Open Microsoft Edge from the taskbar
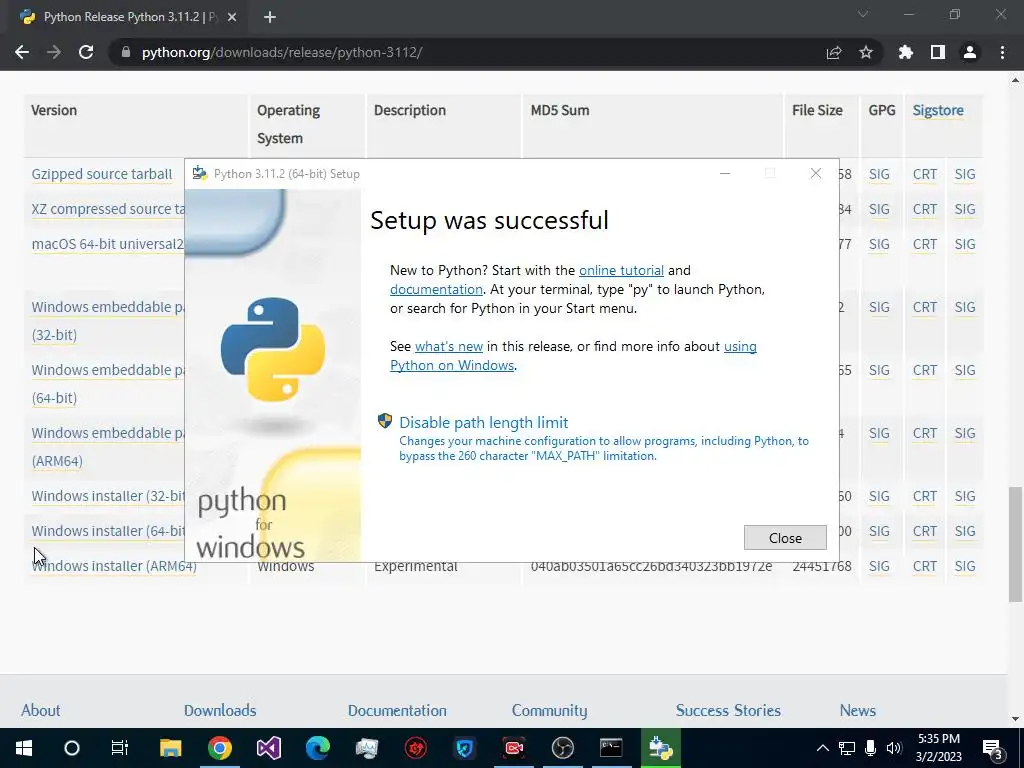 coord(317,748)
